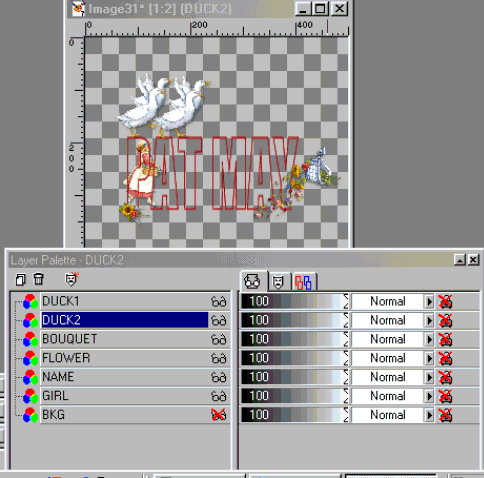Open blend mode dropdown for BKG layer
This screenshot has width=484, height=478.
point(429,415)
